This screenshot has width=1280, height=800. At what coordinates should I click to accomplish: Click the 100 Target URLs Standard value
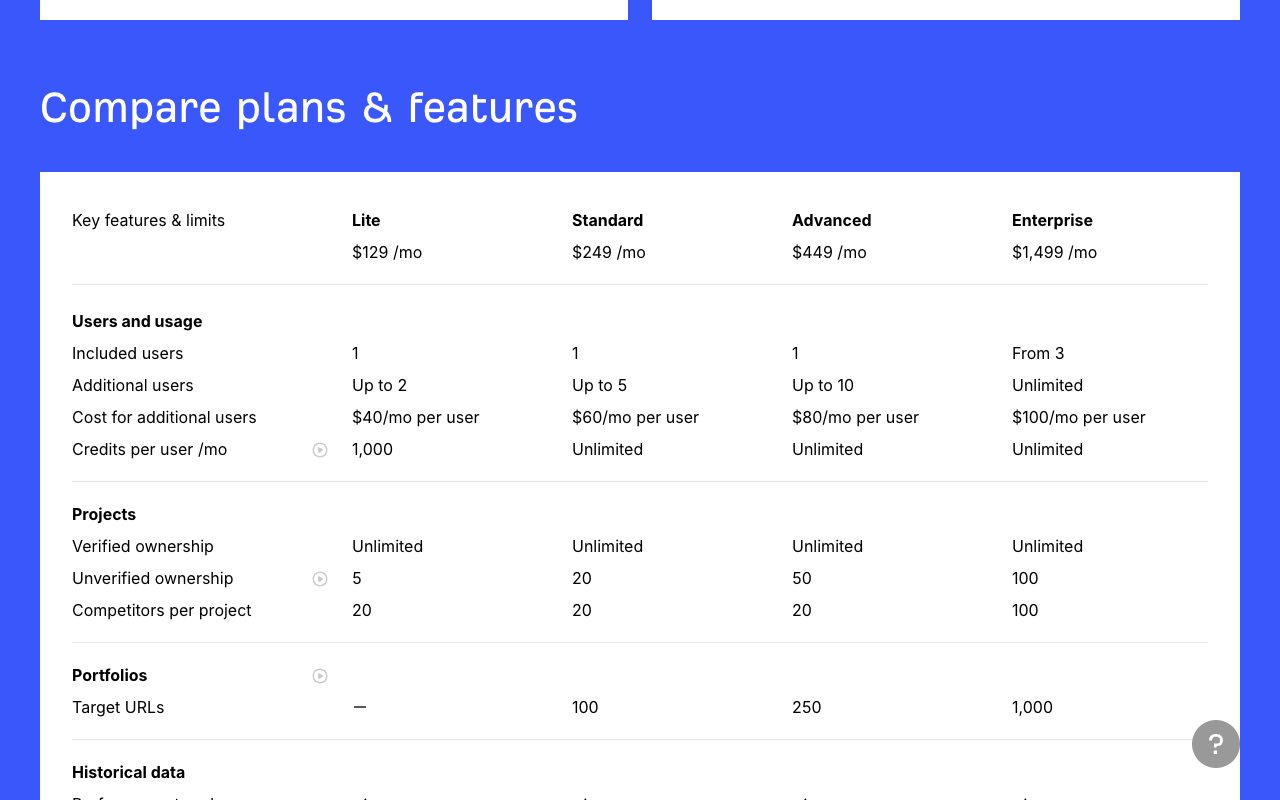click(585, 707)
